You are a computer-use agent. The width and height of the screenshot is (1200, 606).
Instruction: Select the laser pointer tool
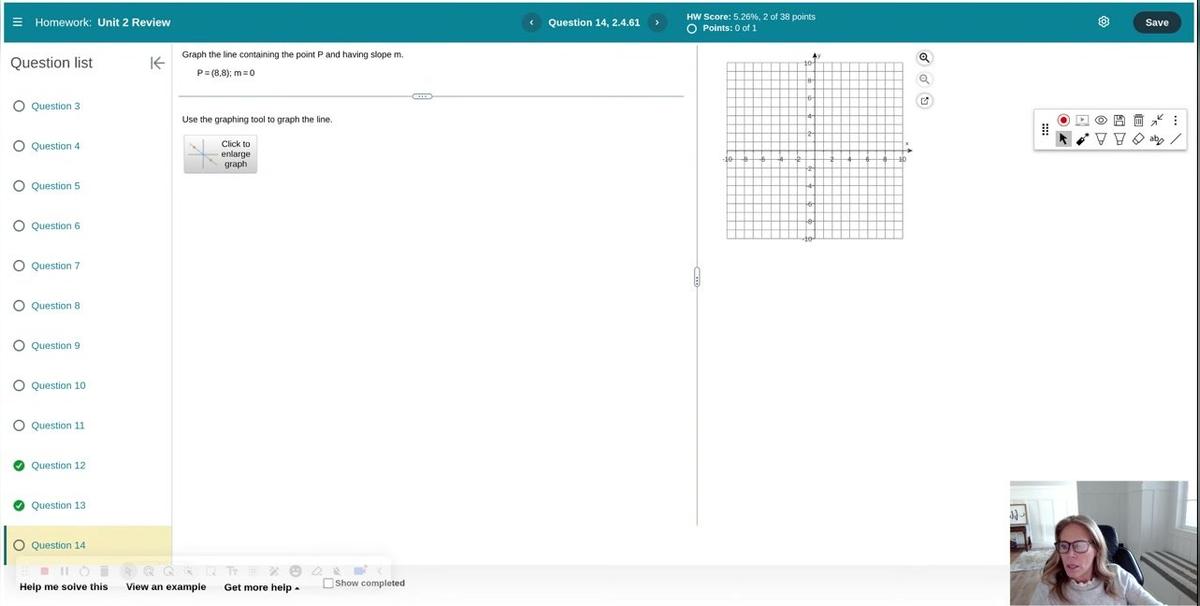tap(1083, 140)
